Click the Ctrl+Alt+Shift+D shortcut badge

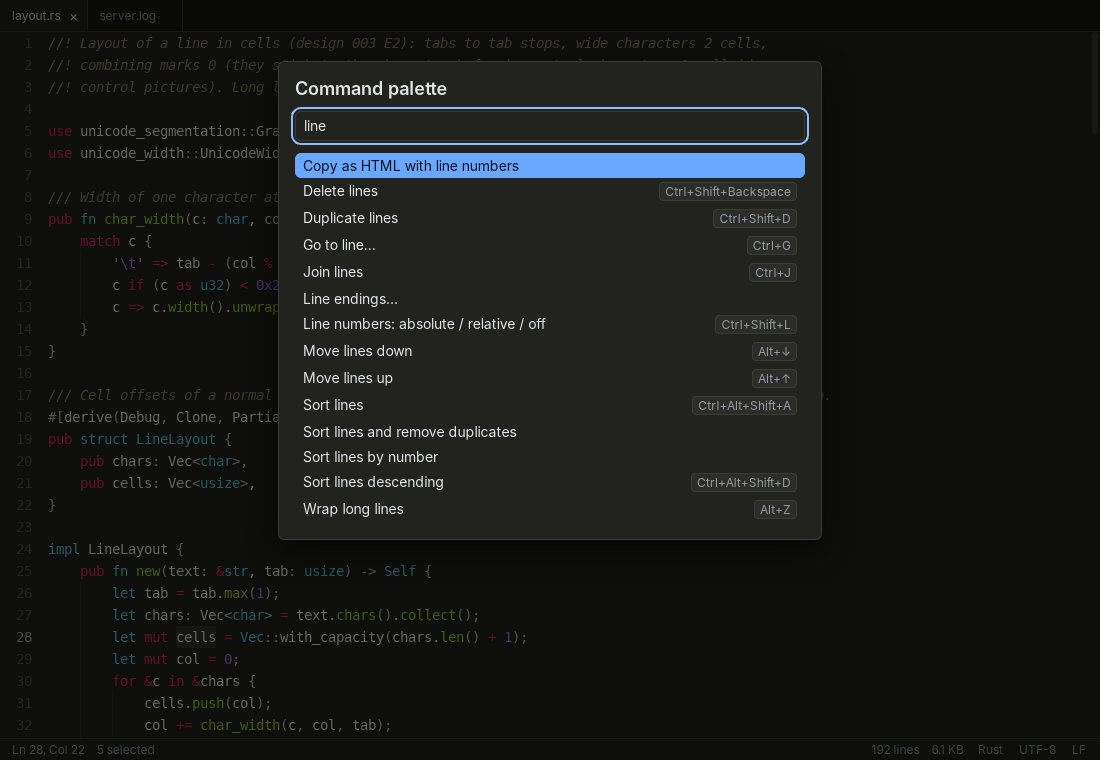tap(744, 483)
